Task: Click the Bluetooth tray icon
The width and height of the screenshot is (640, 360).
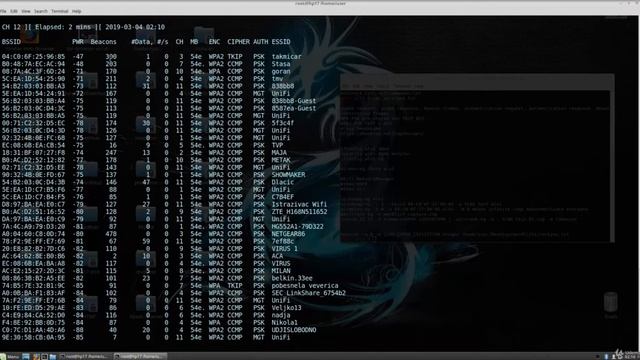Action: (606, 356)
